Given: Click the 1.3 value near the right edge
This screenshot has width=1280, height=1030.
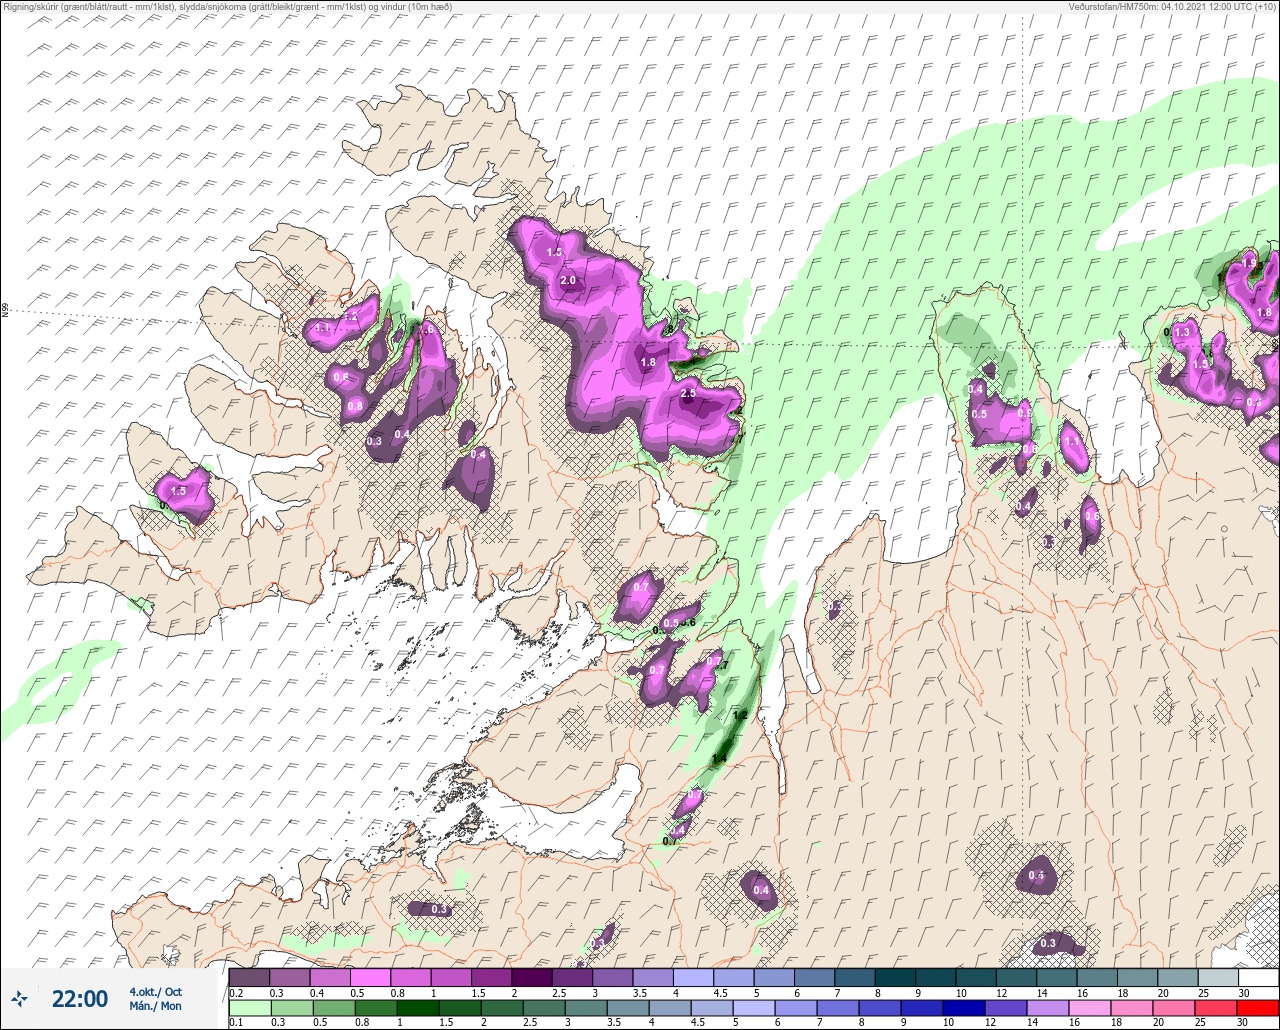Looking at the screenshot, I should point(1183,332).
